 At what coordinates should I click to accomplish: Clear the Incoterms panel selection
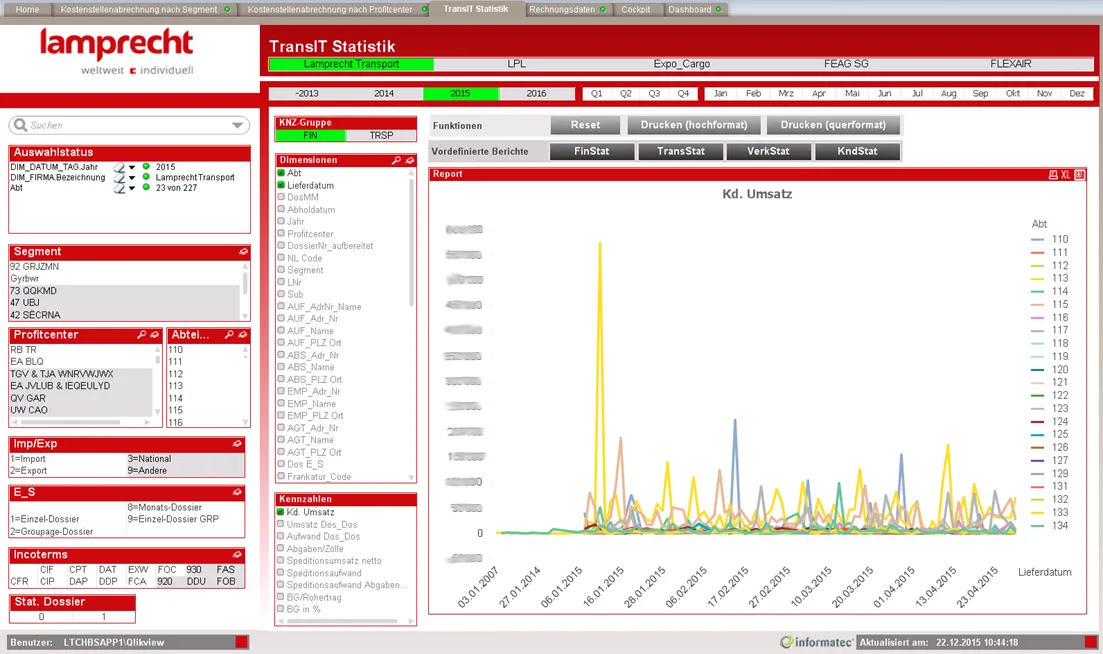tap(237, 555)
